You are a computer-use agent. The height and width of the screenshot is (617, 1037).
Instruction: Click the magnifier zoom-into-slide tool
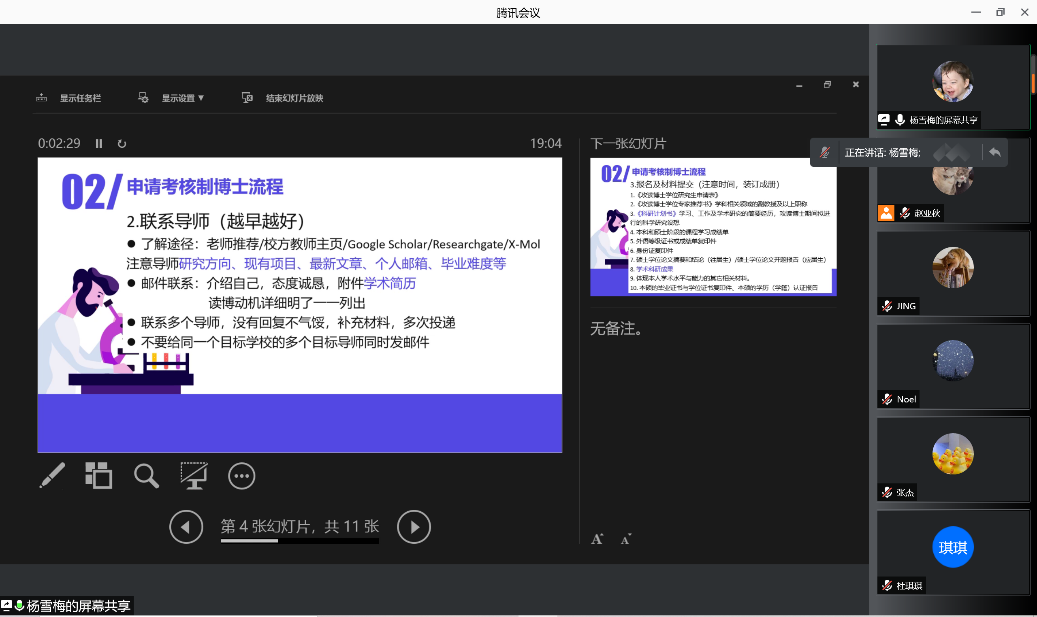tap(146, 475)
